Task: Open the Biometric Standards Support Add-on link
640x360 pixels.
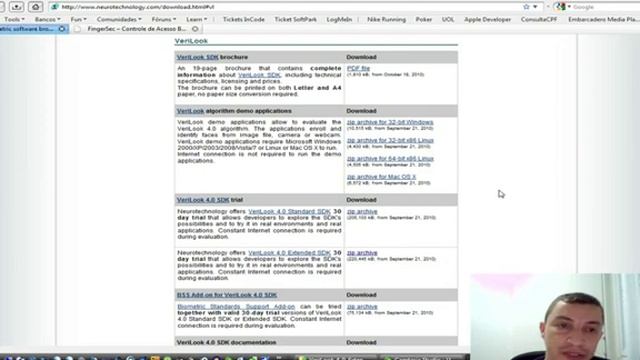Action: 236,307
